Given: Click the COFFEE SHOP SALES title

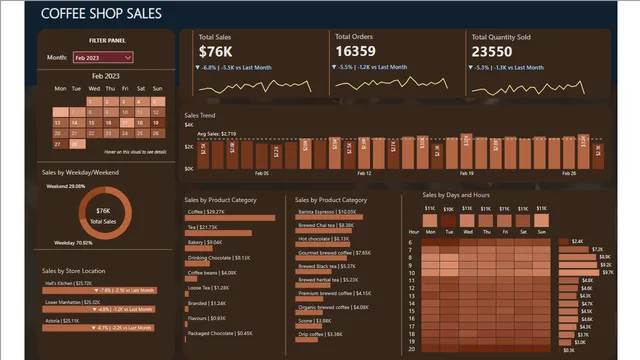Looking at the screenshot, I should [x=101, y=14].
